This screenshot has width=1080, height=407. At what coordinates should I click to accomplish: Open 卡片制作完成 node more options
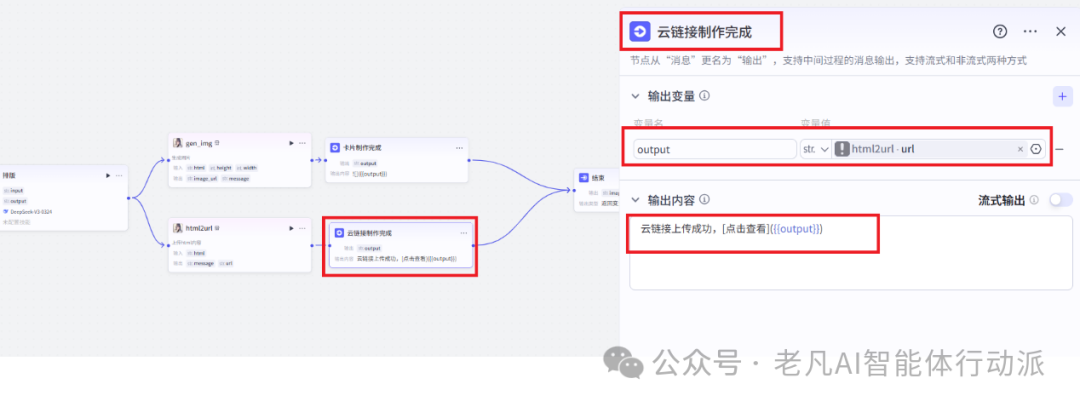[x=459, y=148]
